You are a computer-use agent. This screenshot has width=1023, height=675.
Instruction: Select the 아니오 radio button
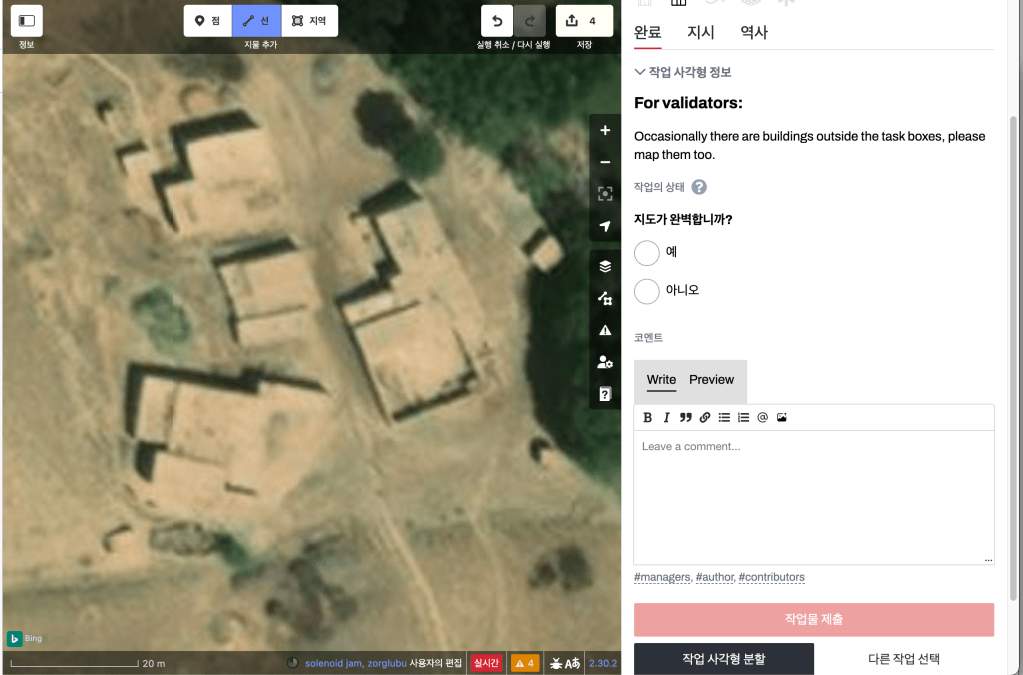click(647, 291)
